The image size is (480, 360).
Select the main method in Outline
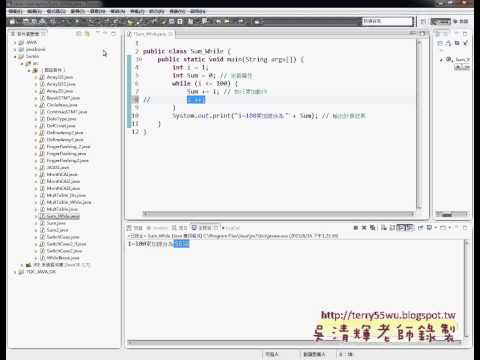coord(462,67)
